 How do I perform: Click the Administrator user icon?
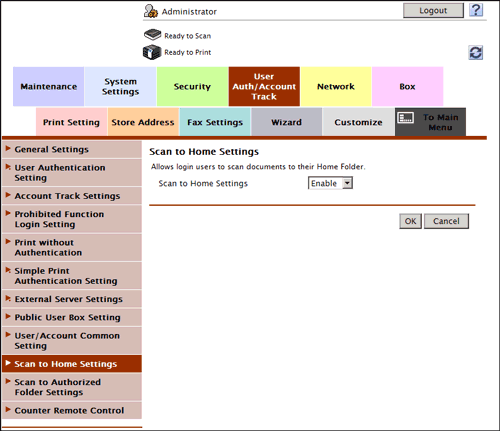[151, 11]
